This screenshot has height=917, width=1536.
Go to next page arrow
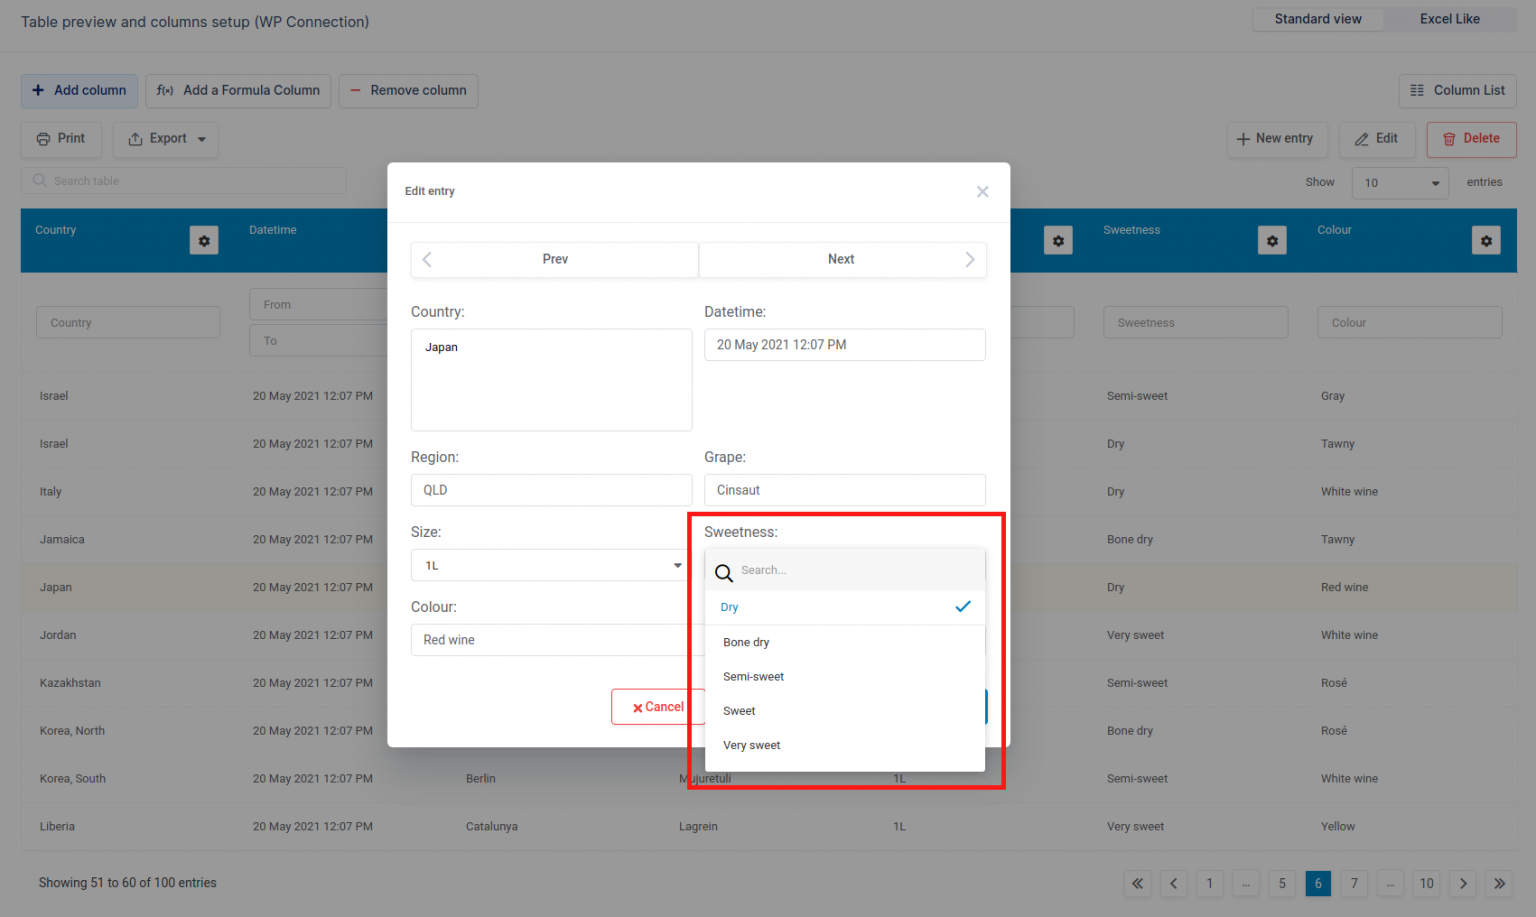point(1463,883)
